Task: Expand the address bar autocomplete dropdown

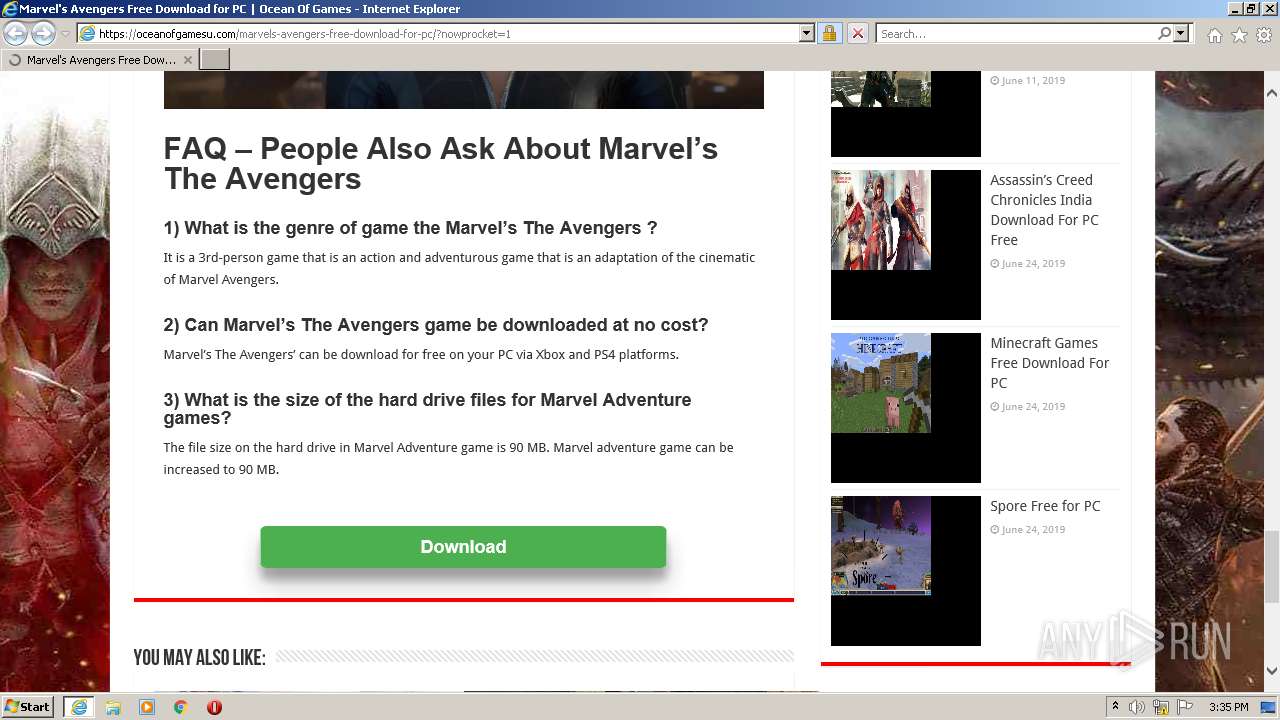Action: click(807, 34)
